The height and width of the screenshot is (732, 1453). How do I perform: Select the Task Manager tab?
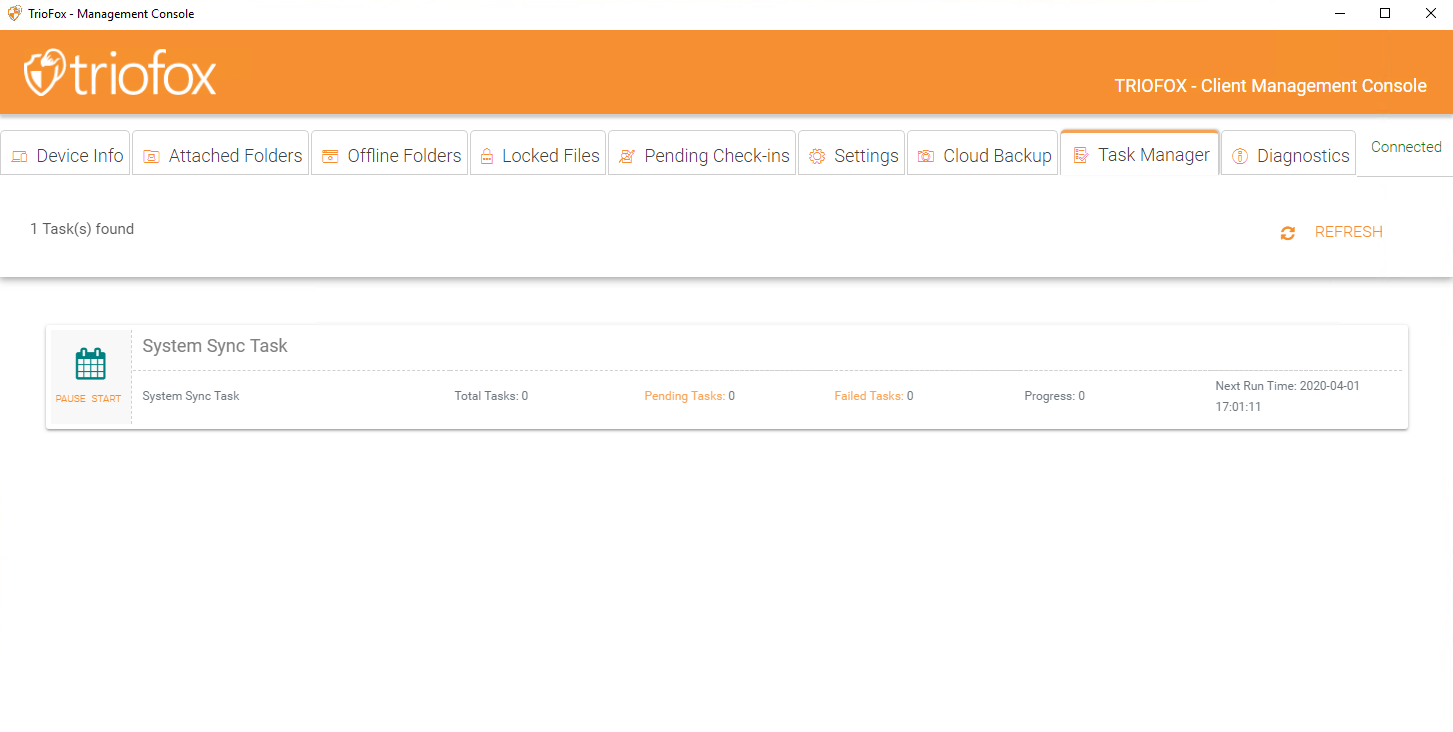pyautogui.click(x=1140, y=153)
